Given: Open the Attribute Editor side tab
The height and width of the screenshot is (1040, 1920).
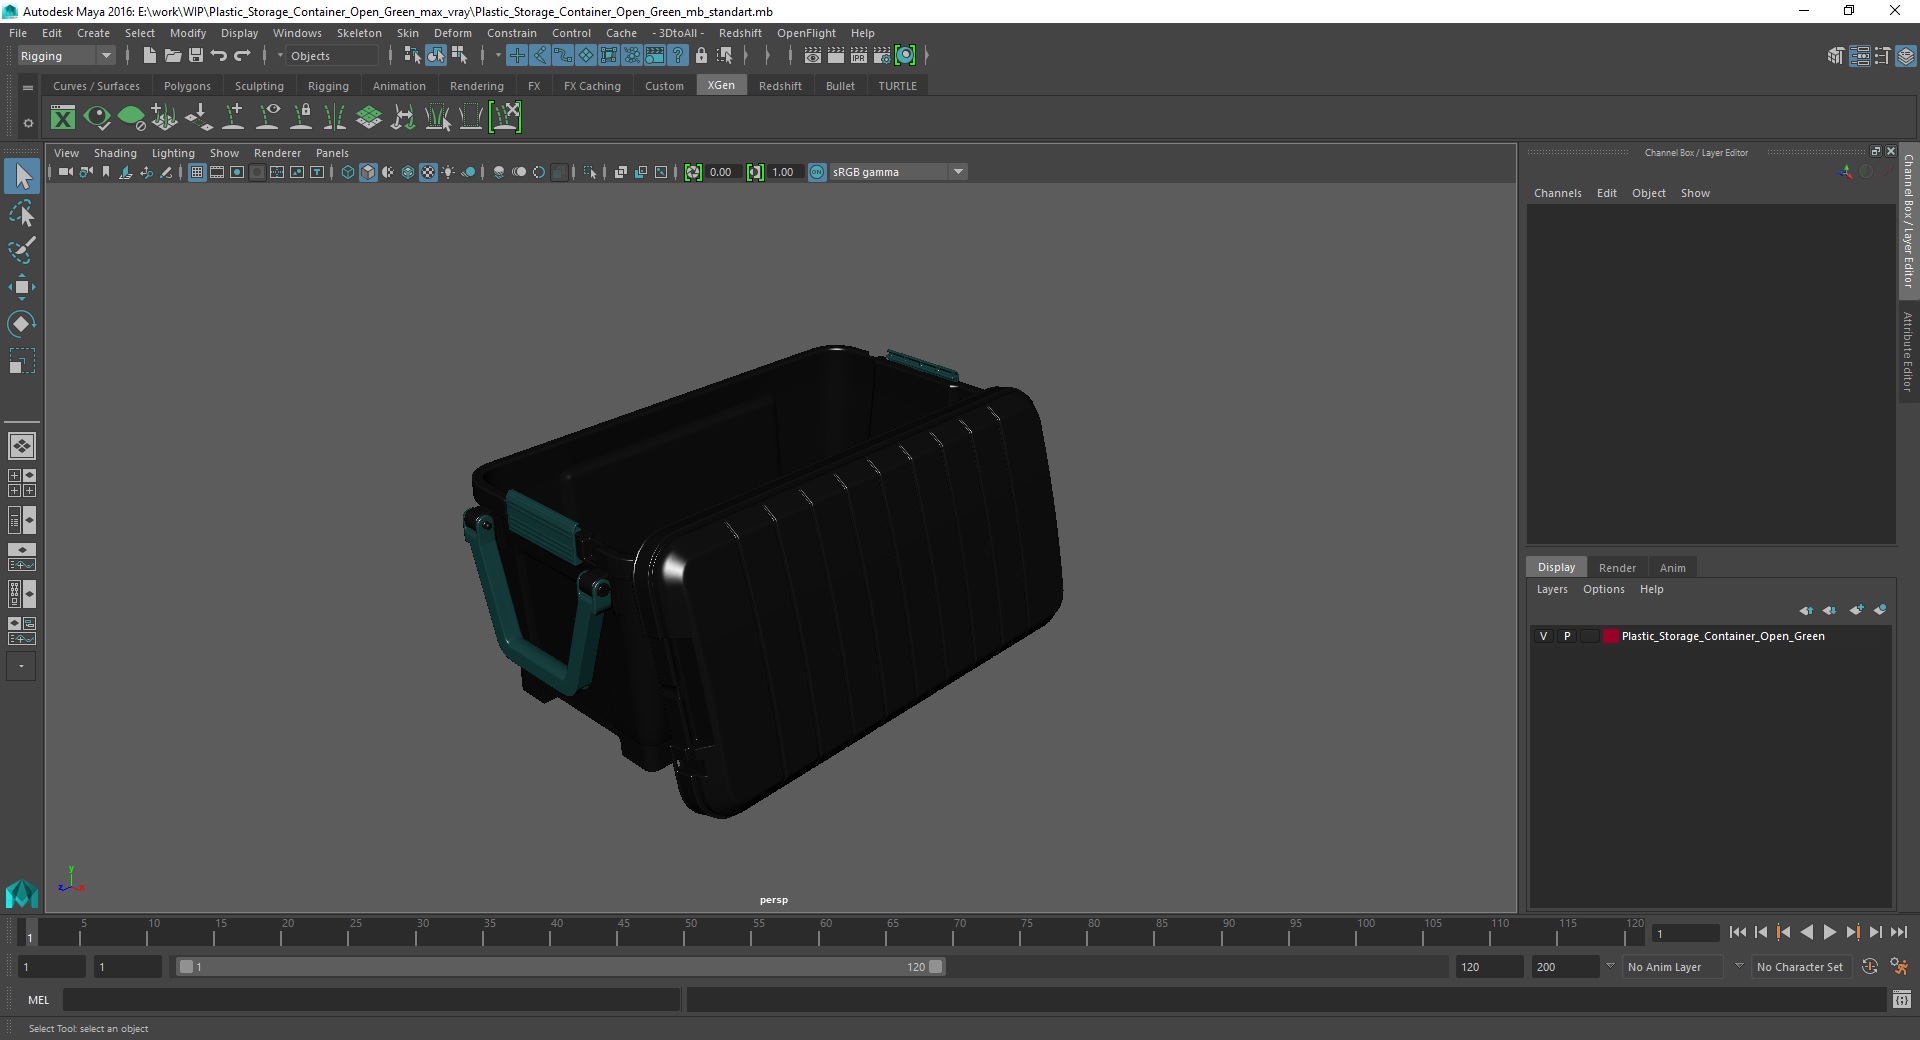Looking at the screenshot, I should tap(1908, 352).
